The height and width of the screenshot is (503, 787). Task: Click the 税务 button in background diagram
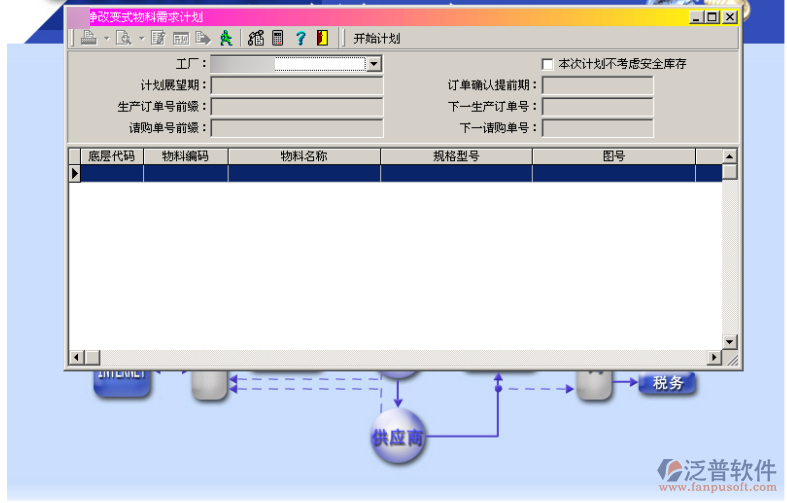(x=668, y=383)
